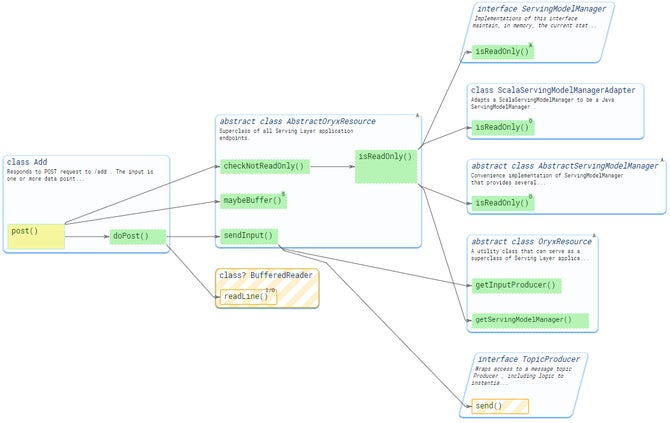
Task: Select isReadOnly() in AbstractServingModelManager
Action: click(x=502, y=203)
